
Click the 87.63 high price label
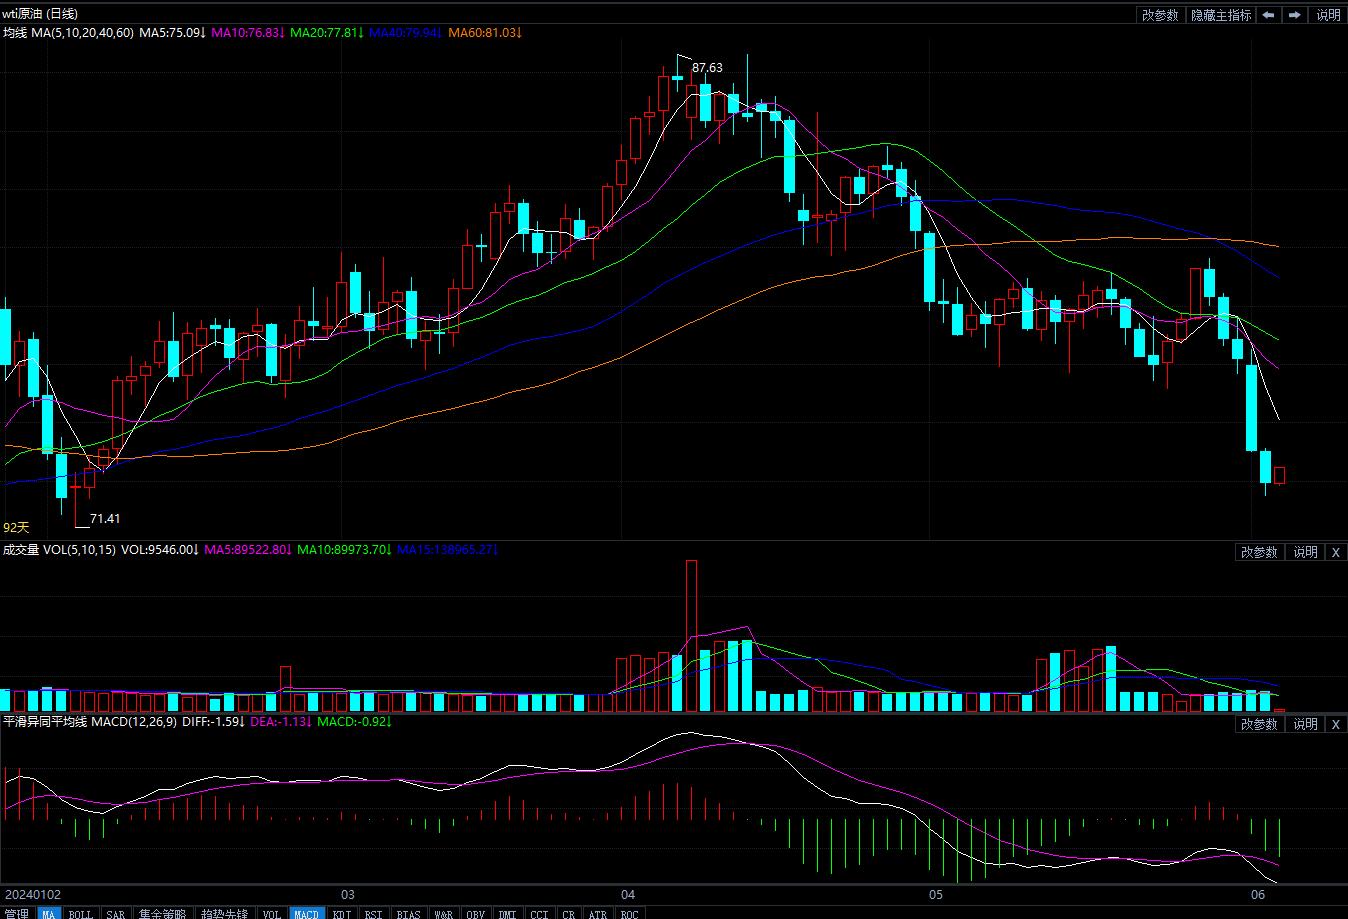707,68
